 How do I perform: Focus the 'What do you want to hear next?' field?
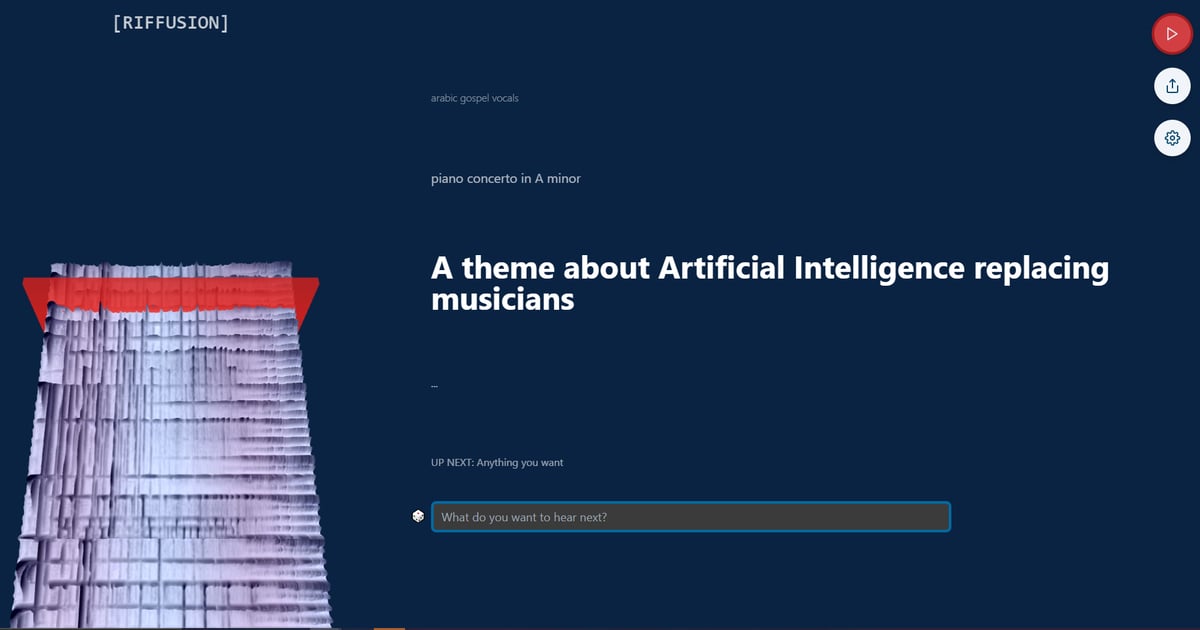pyautogui.click(x=690, y=517)
